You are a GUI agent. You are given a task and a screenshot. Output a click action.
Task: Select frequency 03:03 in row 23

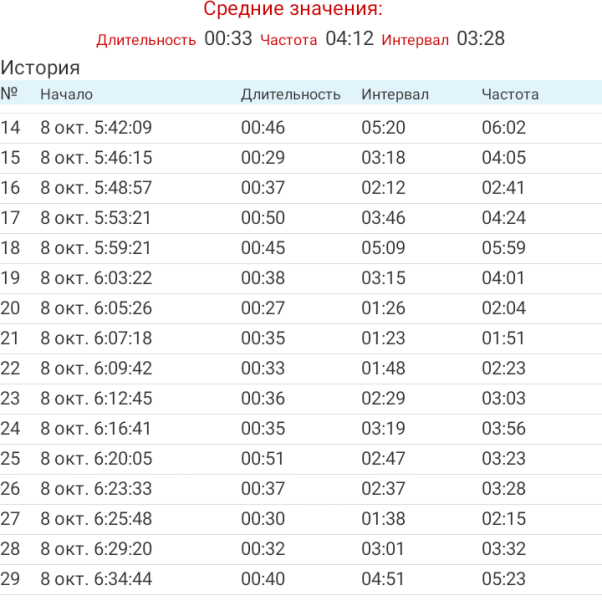(504, 398)
